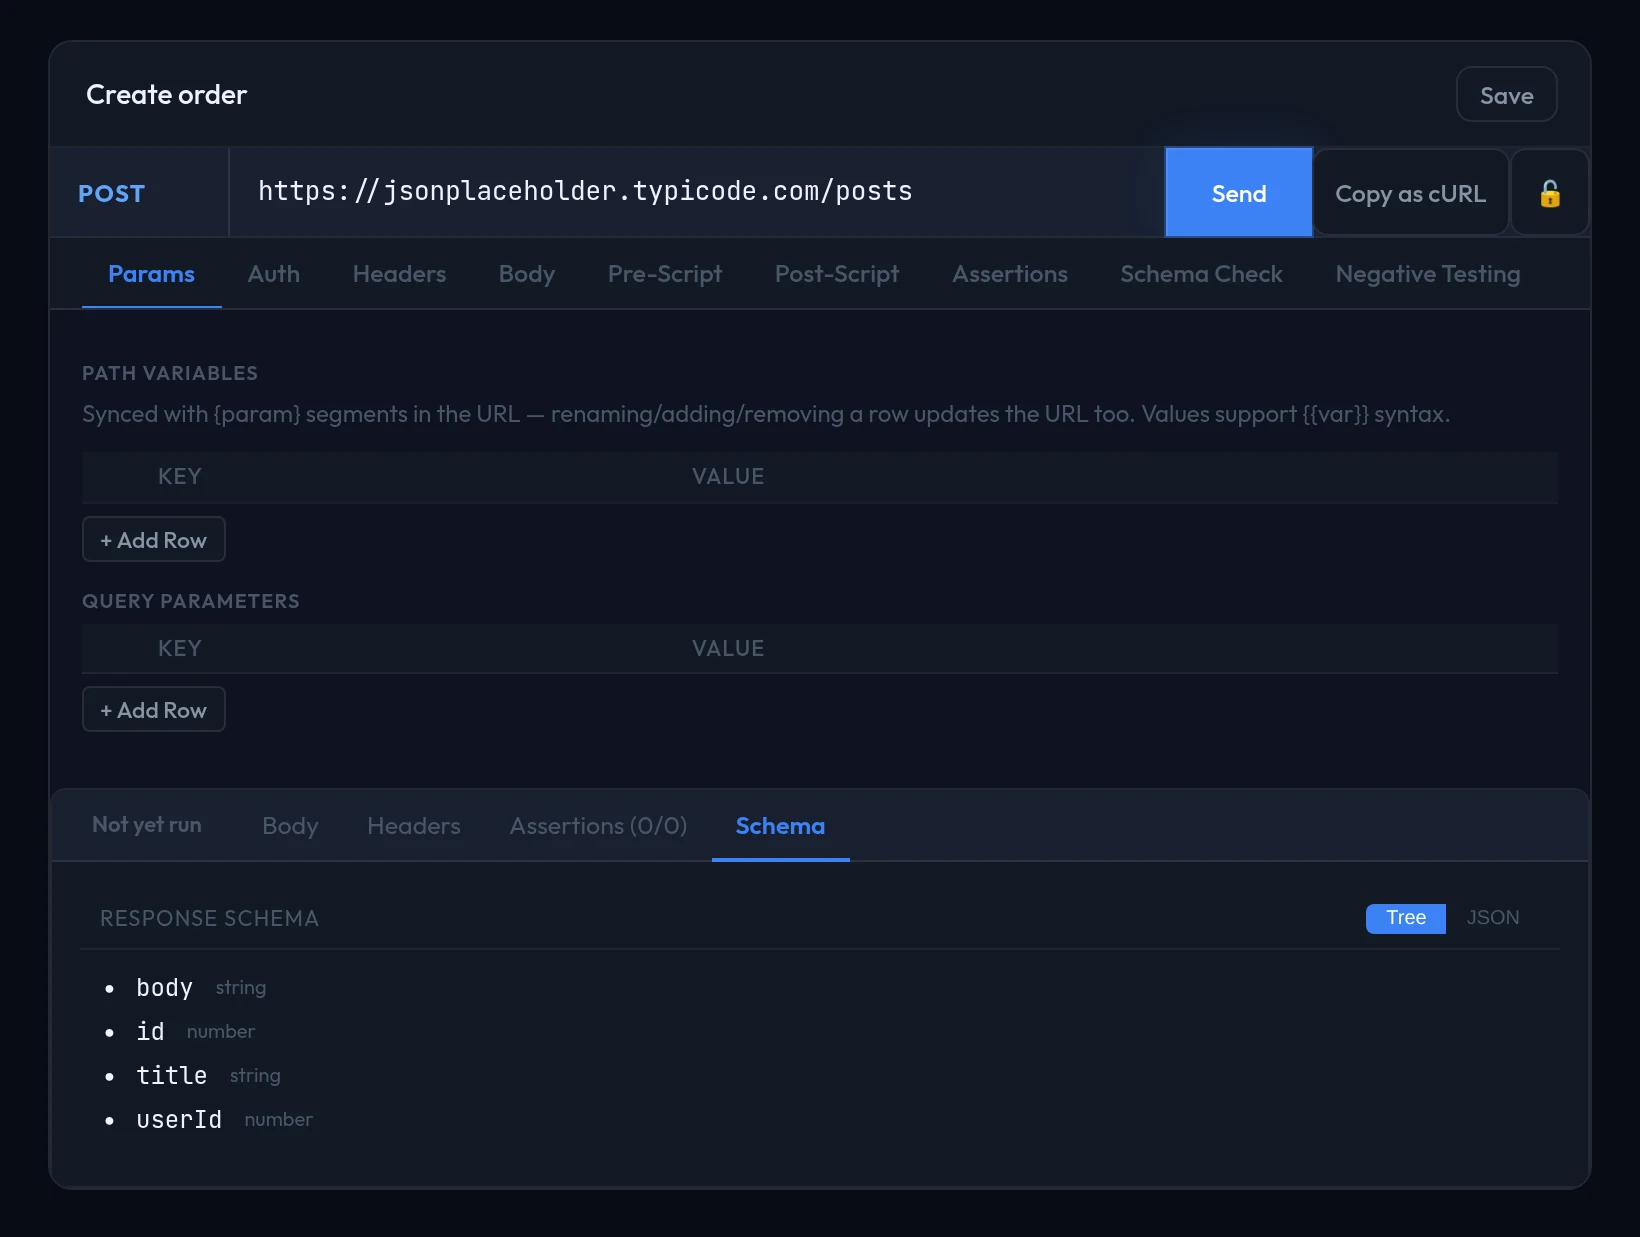
Task: Add a row under Query Parameters
Action: [153, 710]
